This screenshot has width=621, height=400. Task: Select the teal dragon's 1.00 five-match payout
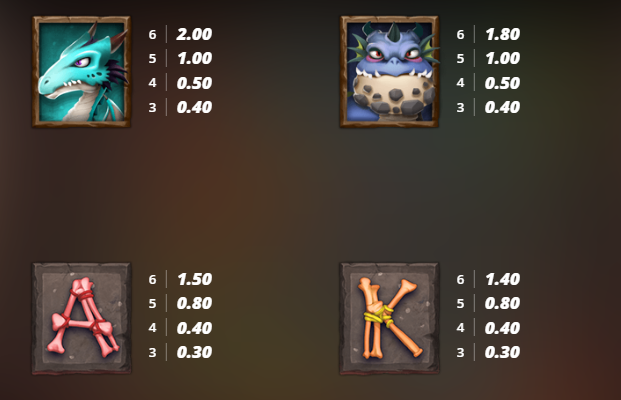pos(194,58)
